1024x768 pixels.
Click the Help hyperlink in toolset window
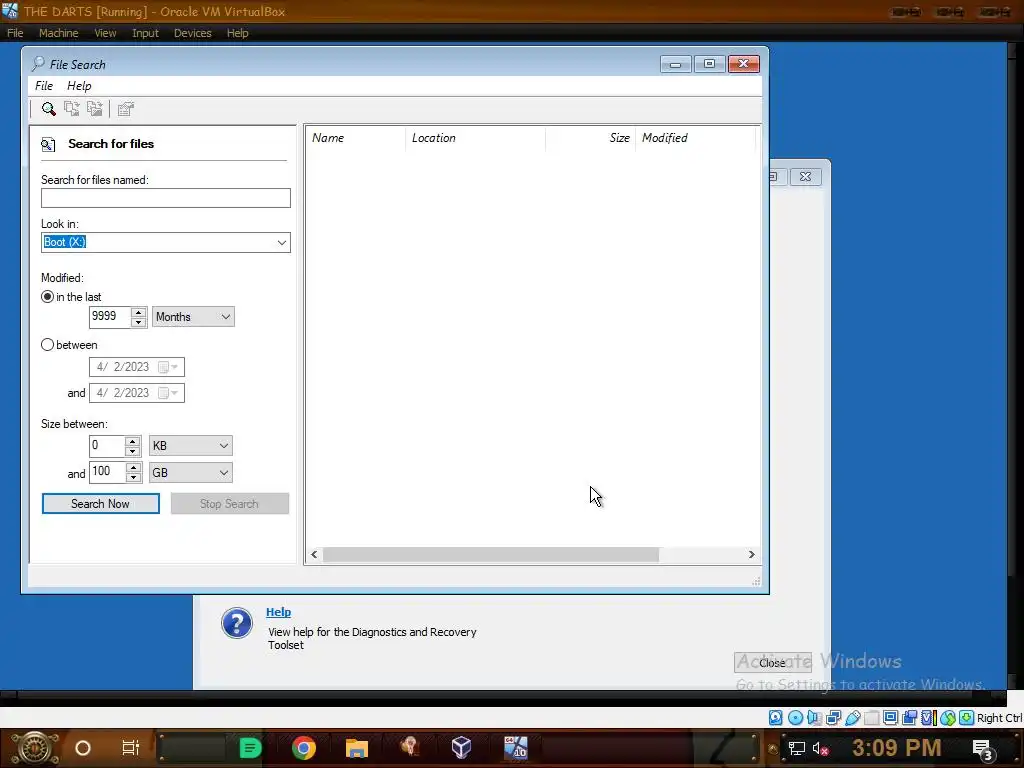coord(278,612)
